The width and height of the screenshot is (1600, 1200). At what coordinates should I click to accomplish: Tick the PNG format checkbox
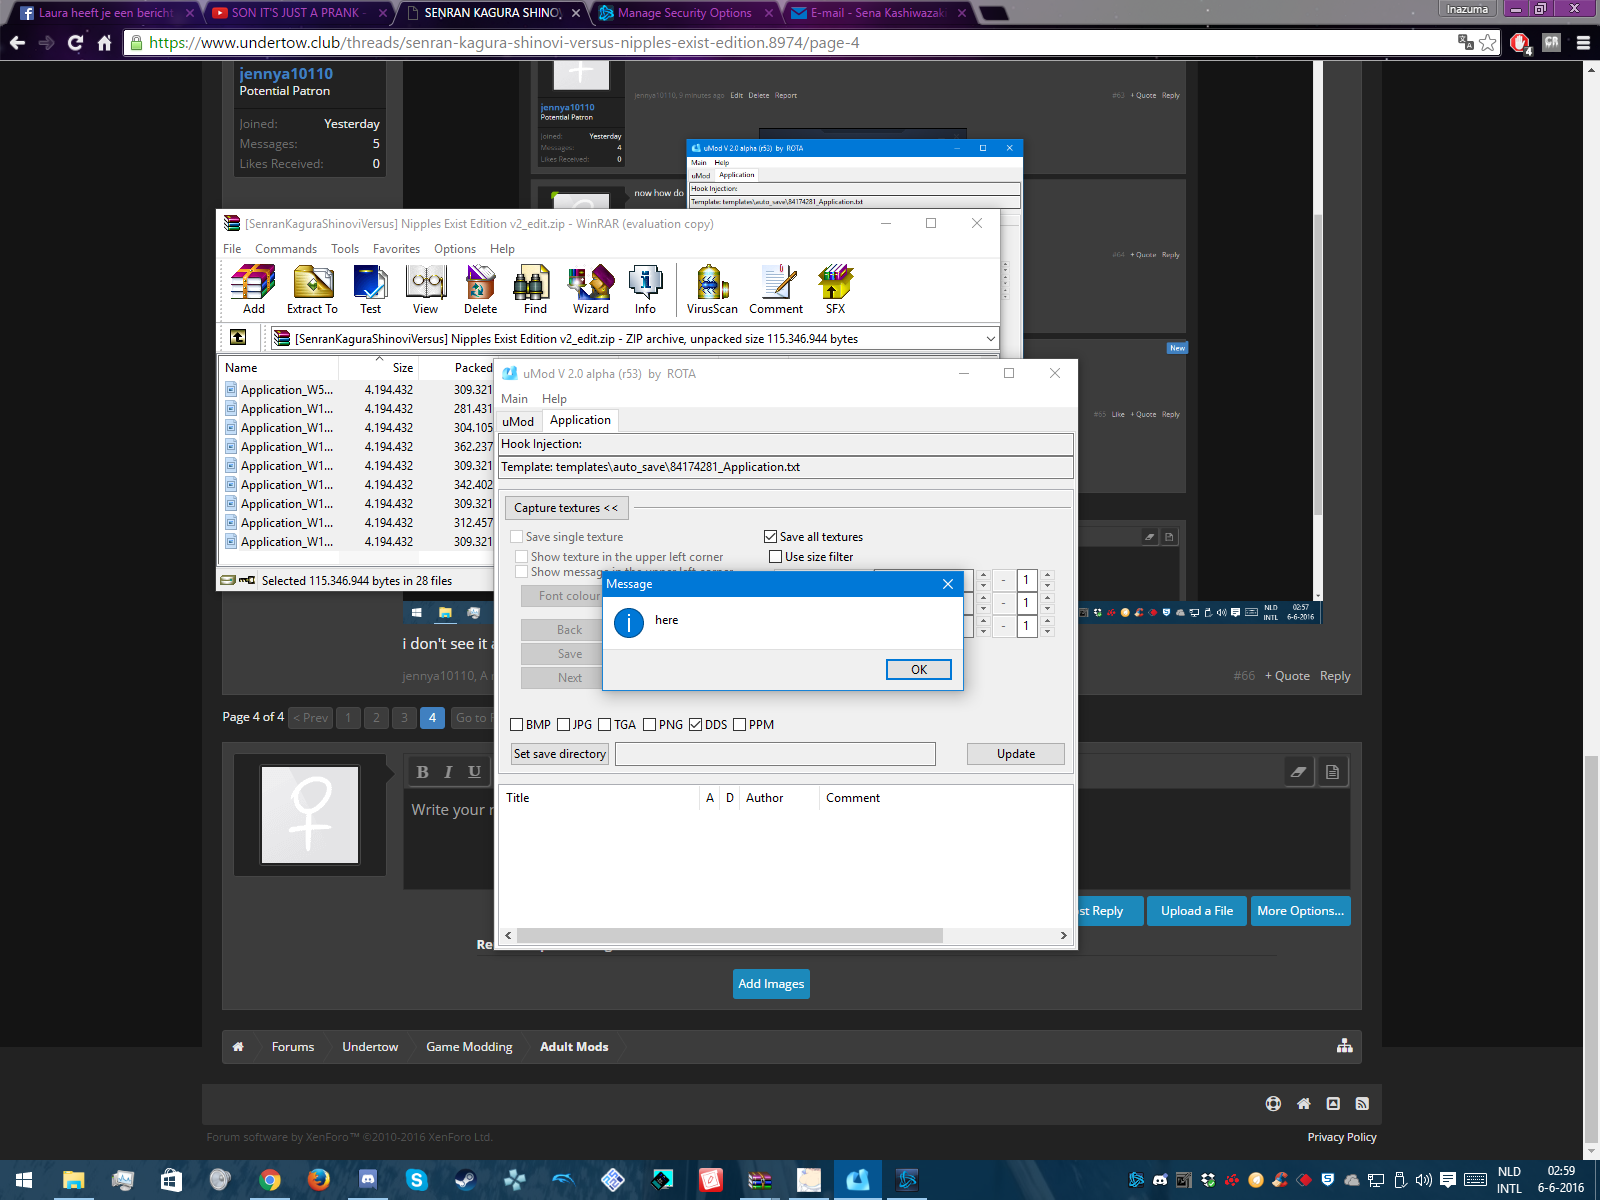click(650, 725)
